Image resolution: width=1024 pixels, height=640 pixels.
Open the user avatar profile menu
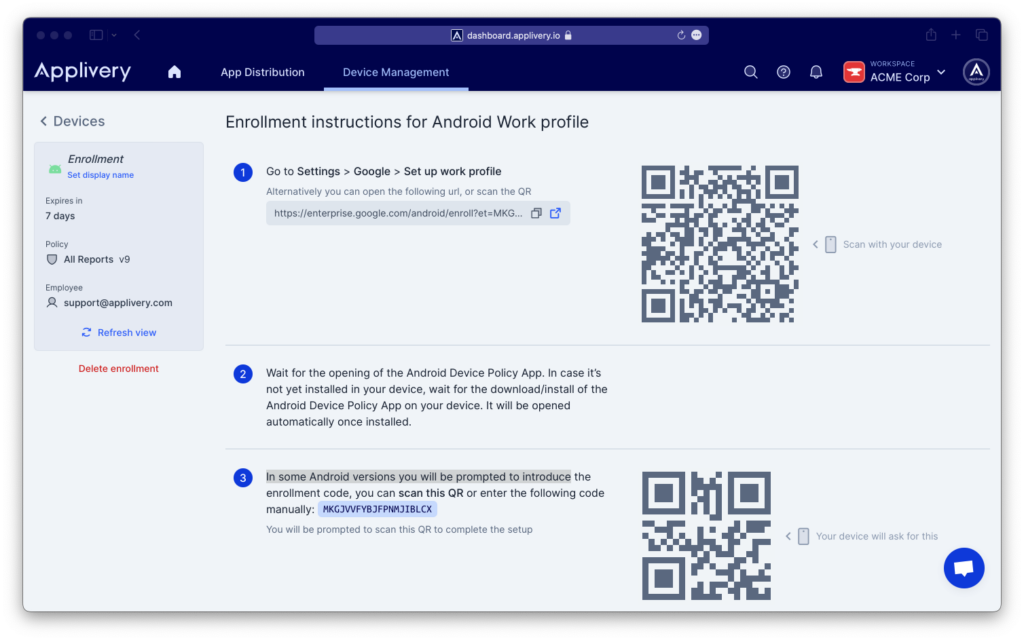tap(976, 72)
